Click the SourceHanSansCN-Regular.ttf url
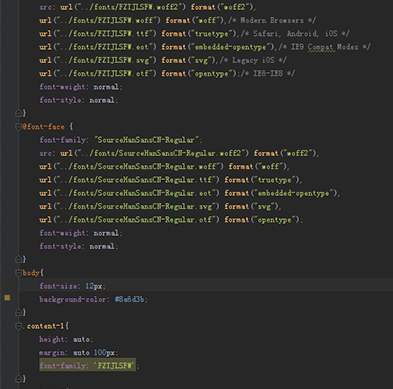Image resolution: width=393 pixels, height=389 pixels. click(129, 180)
